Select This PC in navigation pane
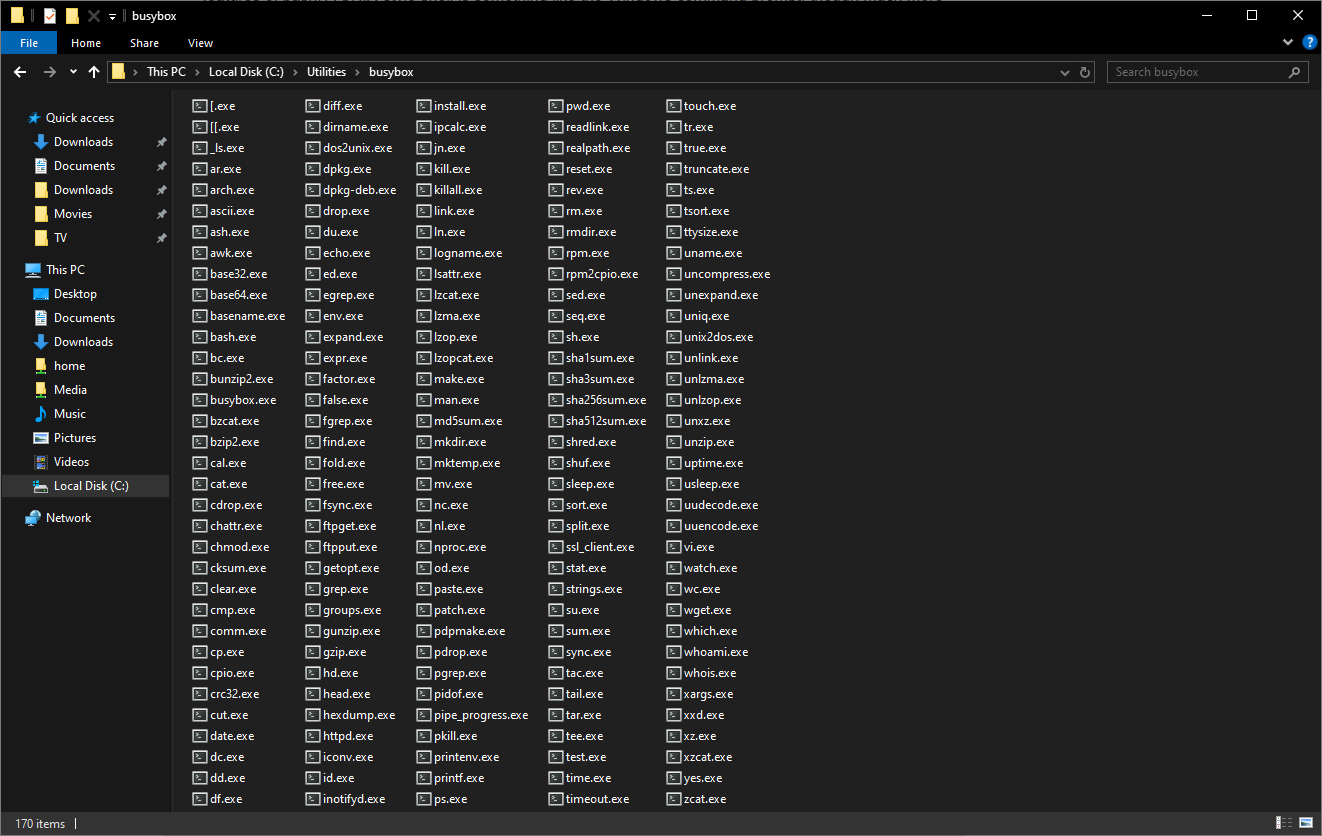 (x=66, y=270)
